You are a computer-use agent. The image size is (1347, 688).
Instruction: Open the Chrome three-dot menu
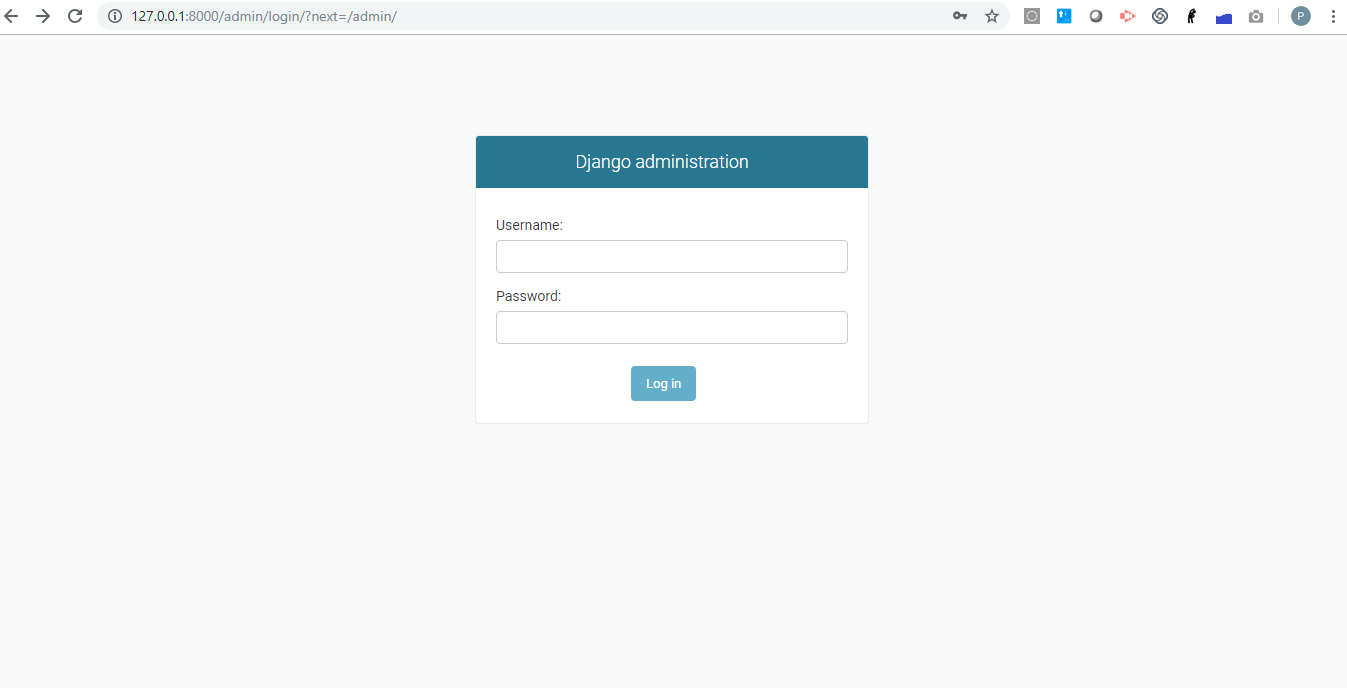point(1333,16)
